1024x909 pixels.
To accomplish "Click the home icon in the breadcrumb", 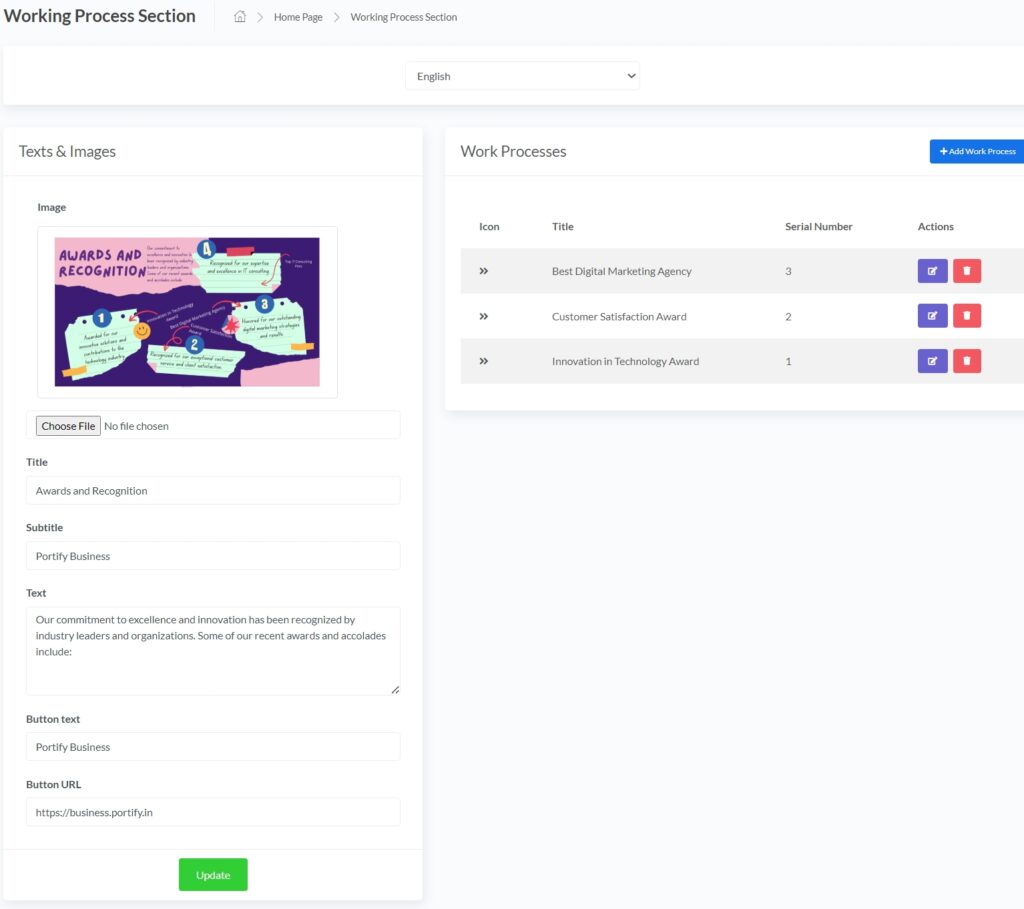I will pyautogui.click(x=240, y=17).
